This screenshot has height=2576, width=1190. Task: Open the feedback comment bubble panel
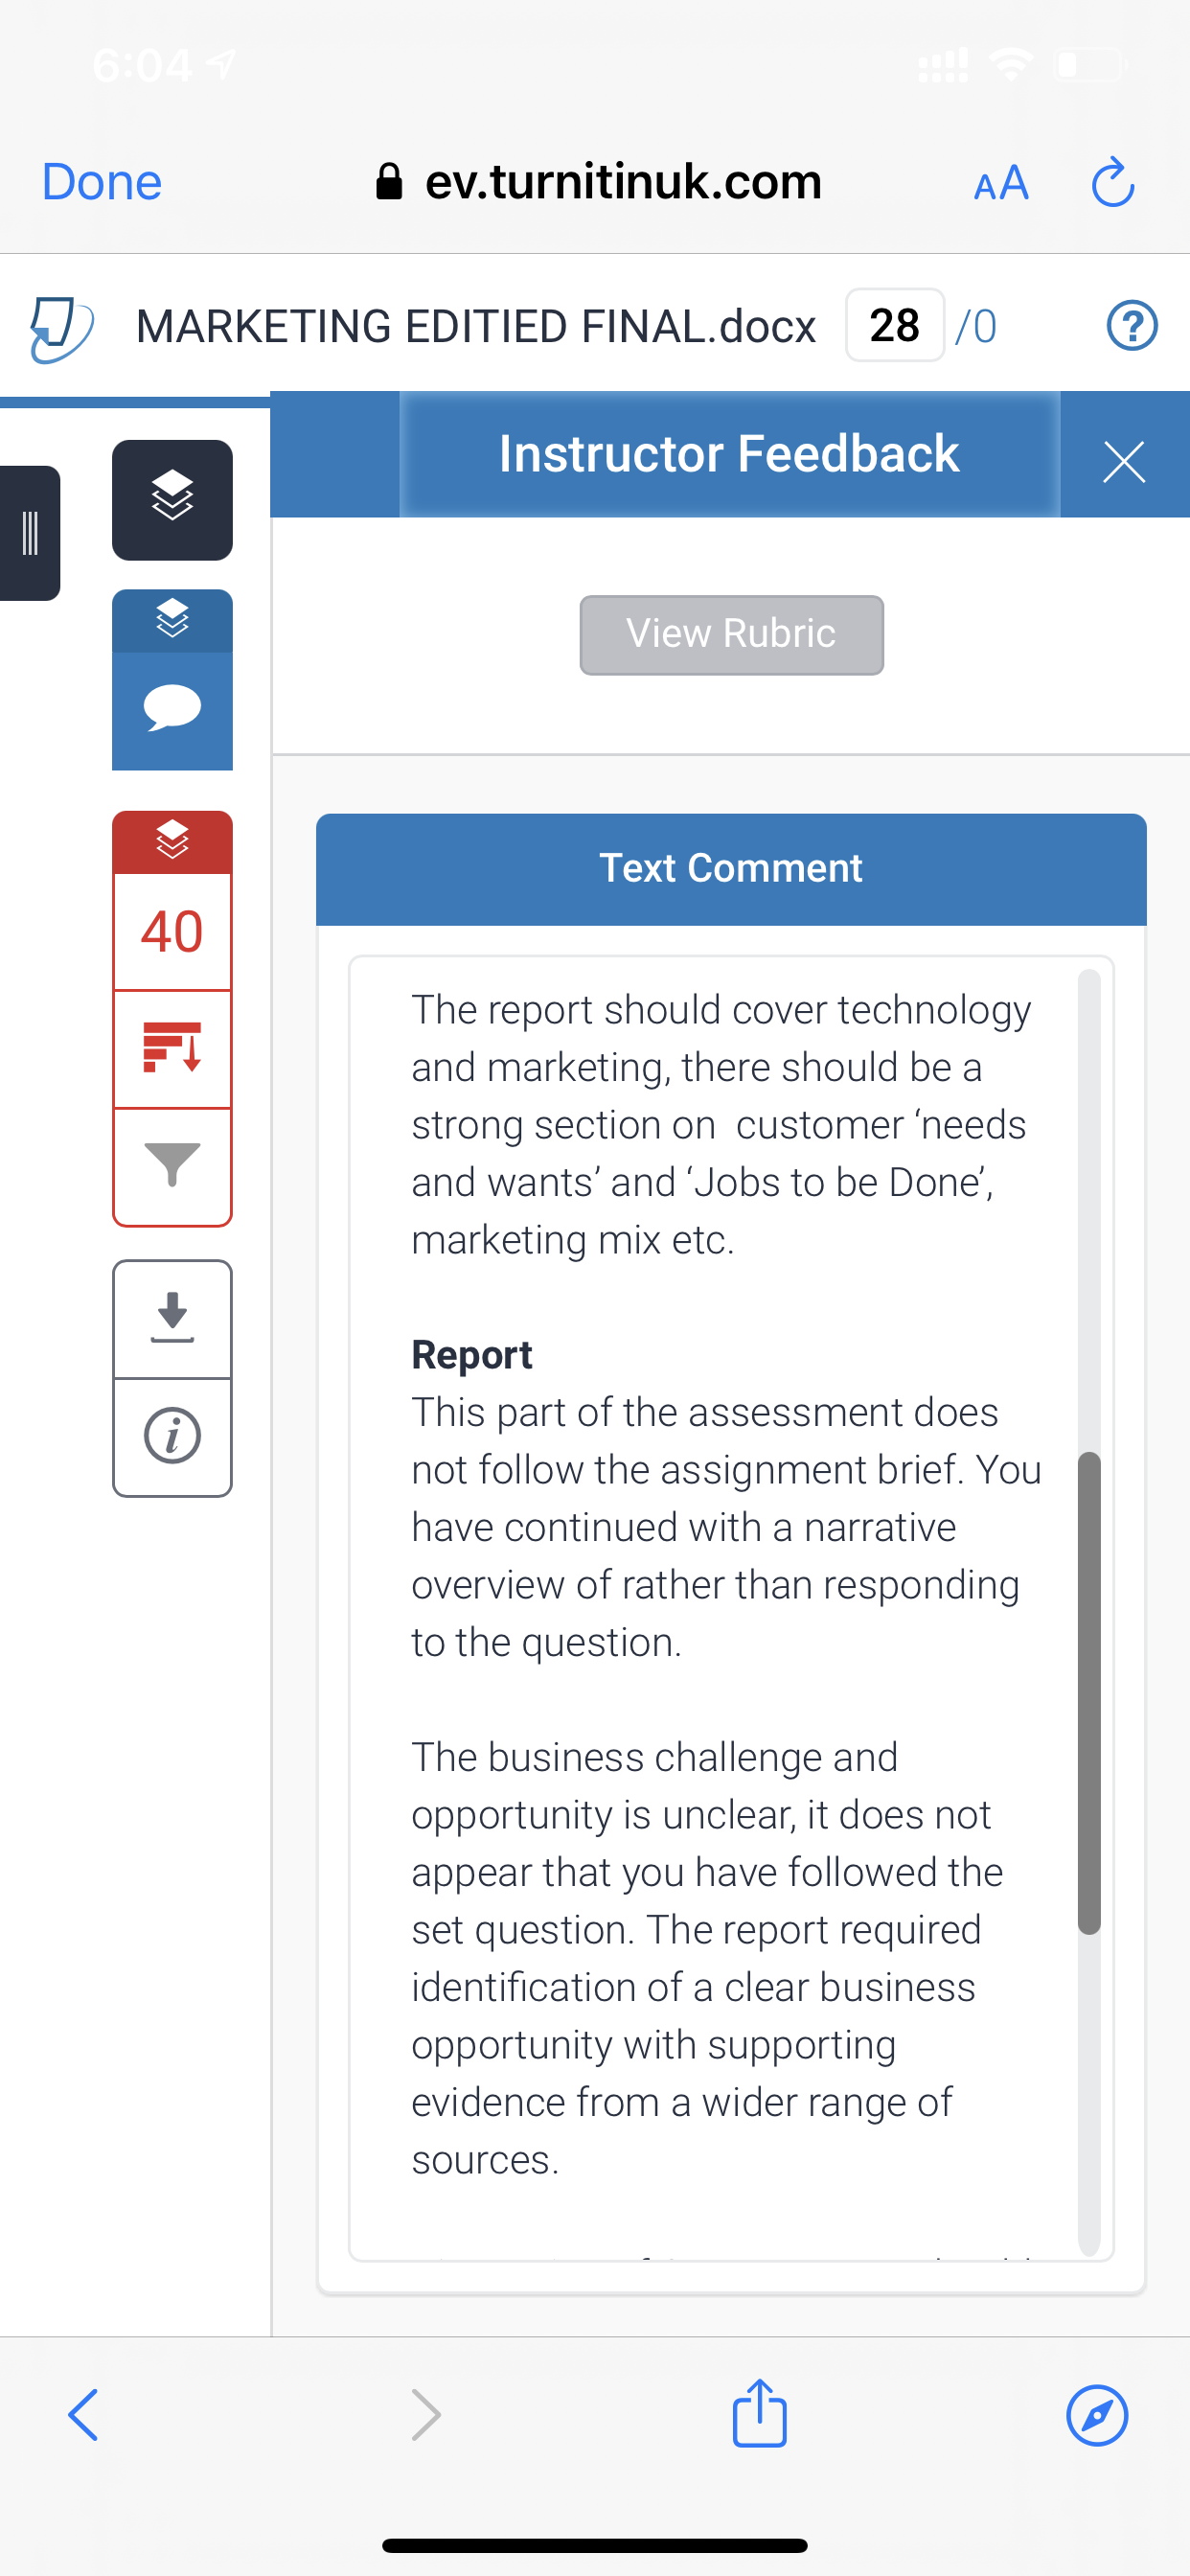click(x=172, y=710)
